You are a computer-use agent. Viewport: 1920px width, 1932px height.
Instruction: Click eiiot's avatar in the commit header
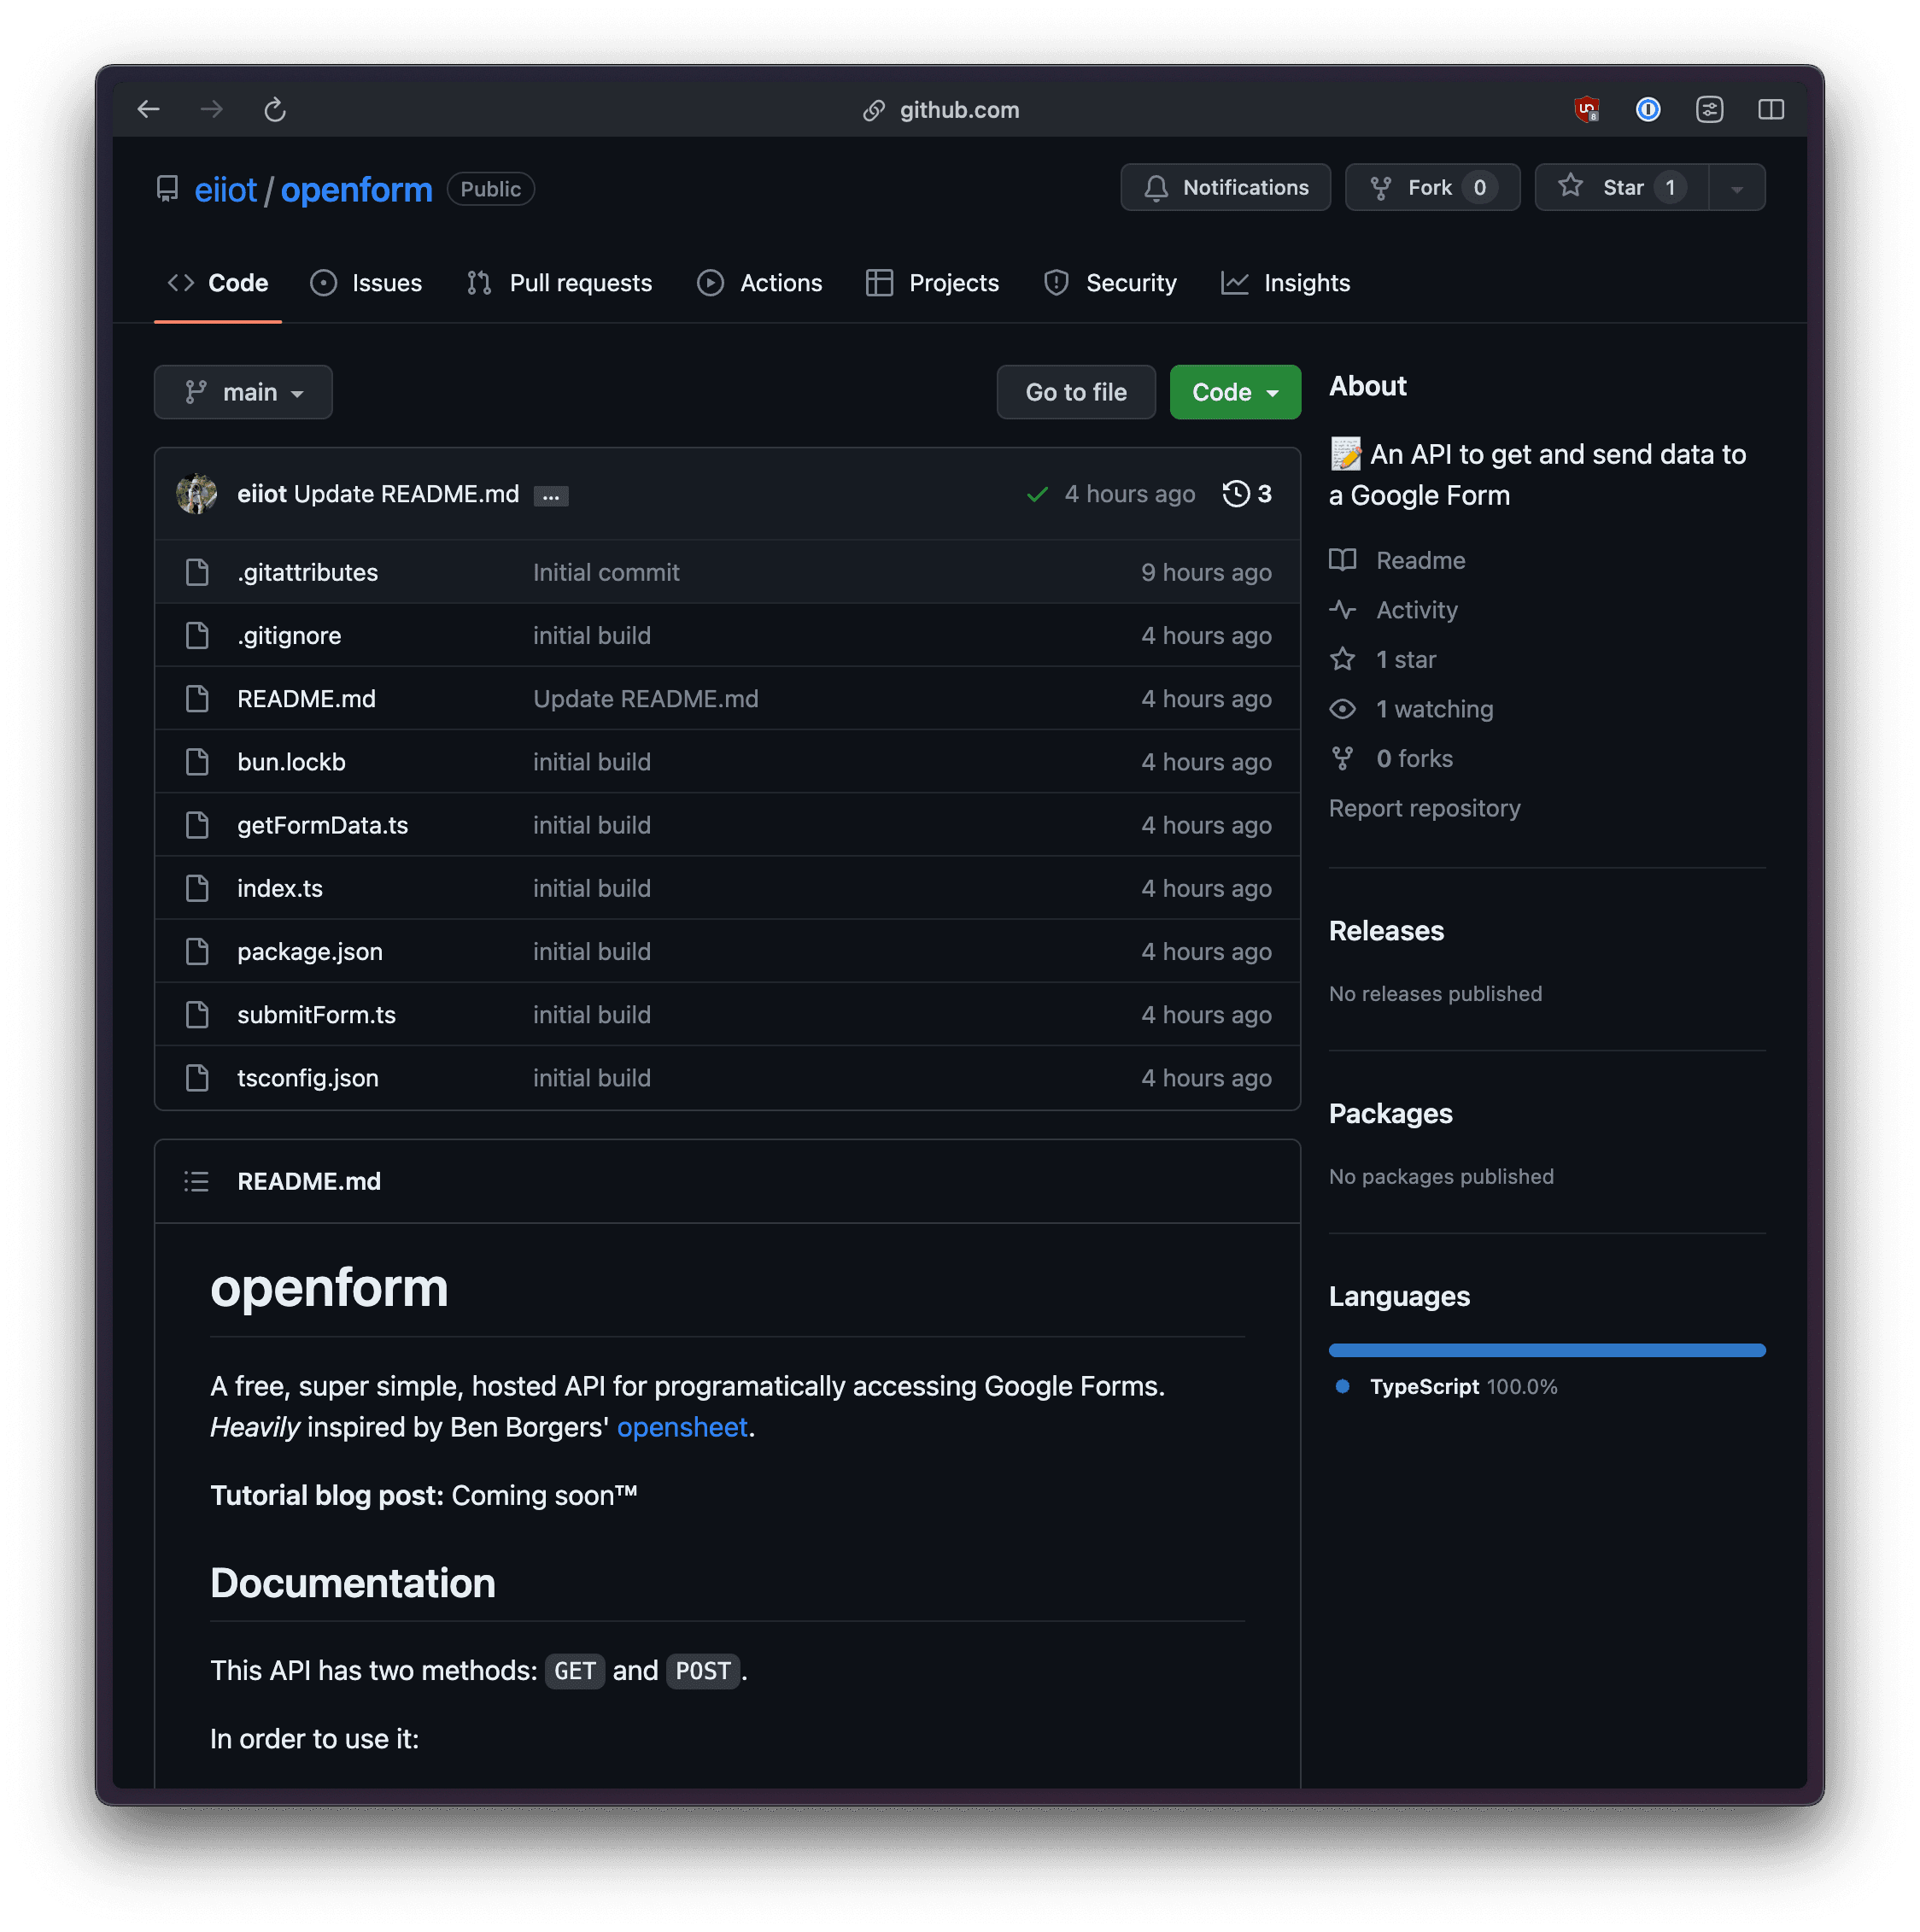197,493
